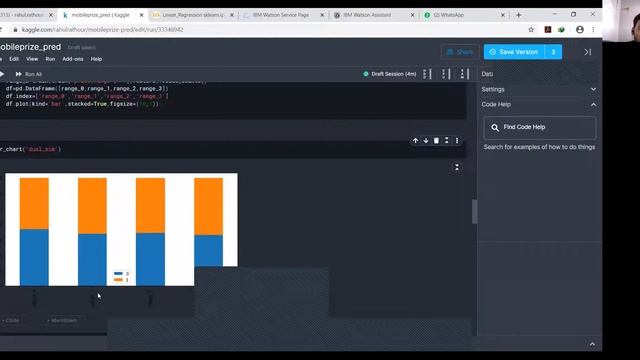Move the dual_sim cell down
640x360 pixels.
pos(426,140)
